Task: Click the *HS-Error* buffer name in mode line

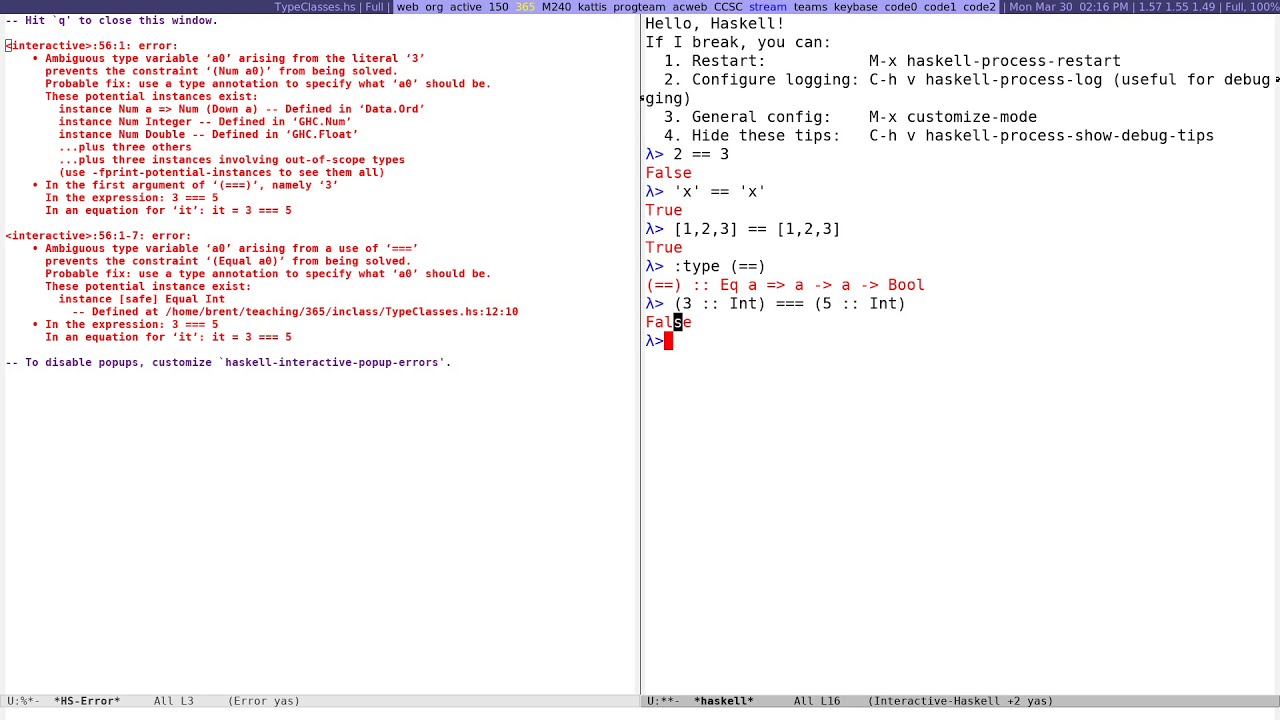Action: point(87,701)
